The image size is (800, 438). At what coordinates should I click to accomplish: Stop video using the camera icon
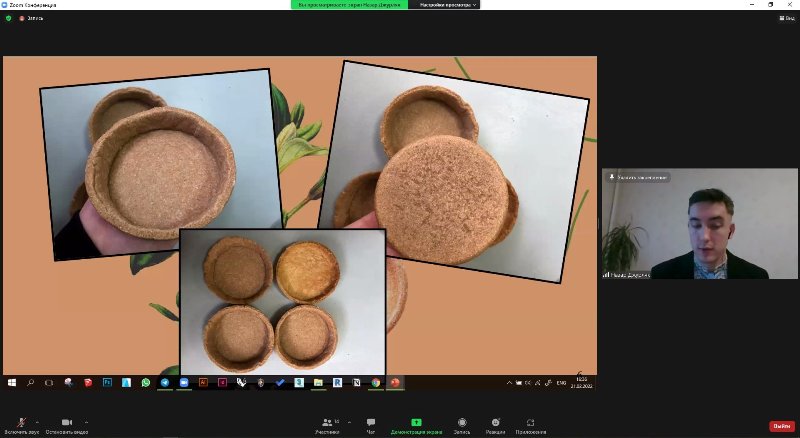pyautogui.click(x=67, y=423)
